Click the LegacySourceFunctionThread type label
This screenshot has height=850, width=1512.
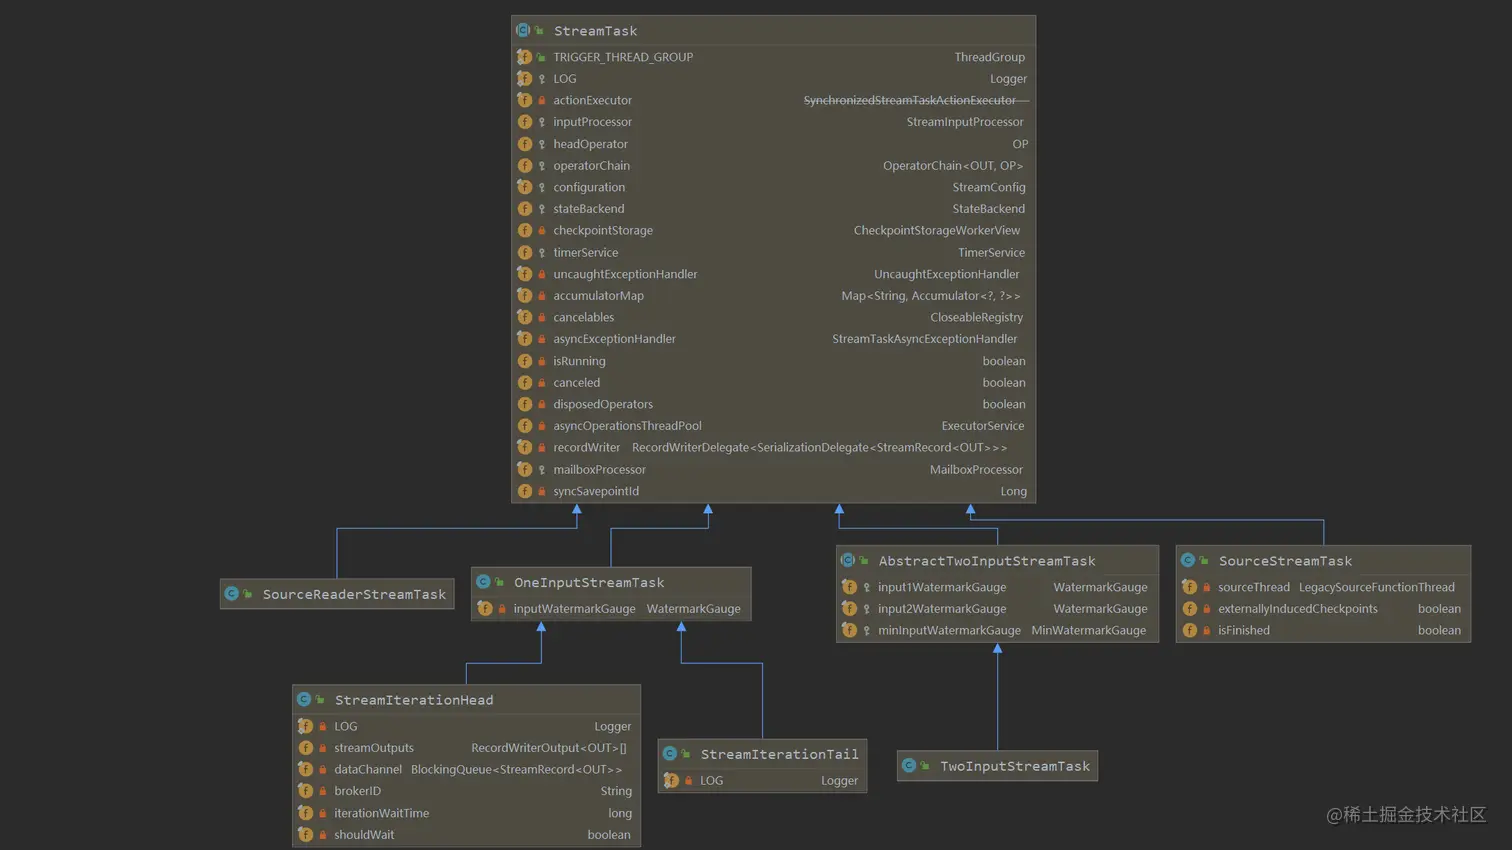click(1377, 587)
